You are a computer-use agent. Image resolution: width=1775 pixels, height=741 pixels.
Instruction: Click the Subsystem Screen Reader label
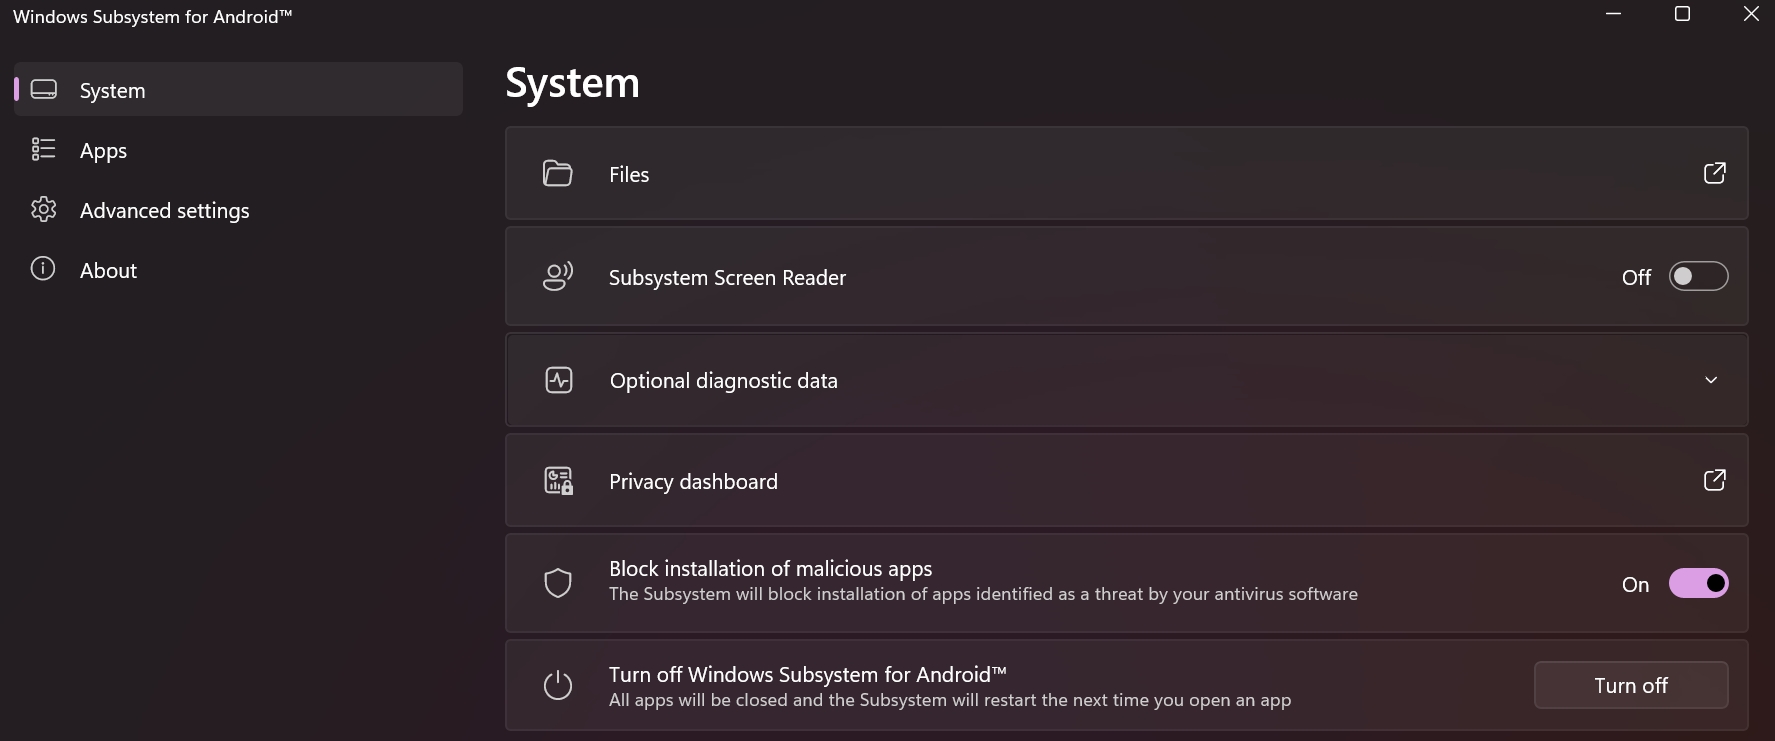[727, 277]
